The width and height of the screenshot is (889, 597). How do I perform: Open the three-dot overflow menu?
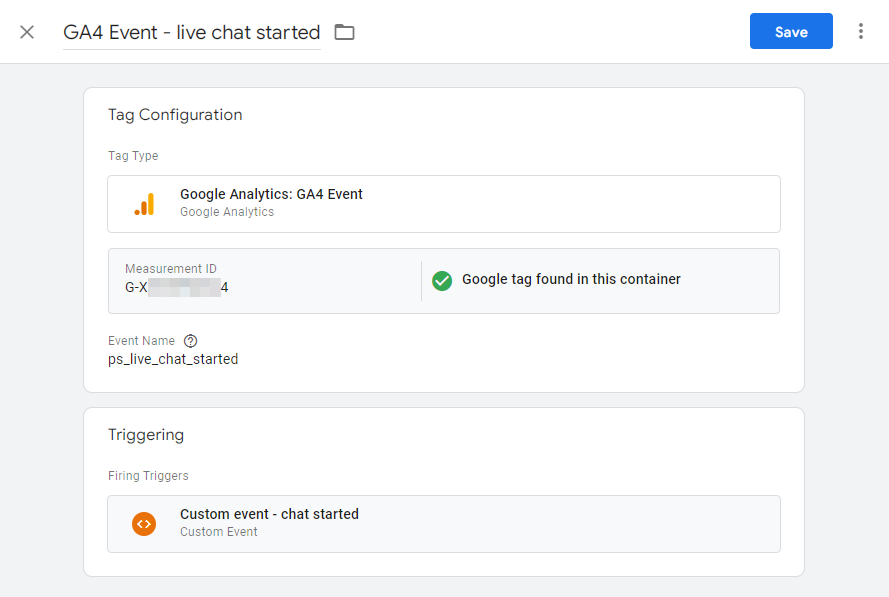click(861, 31)
